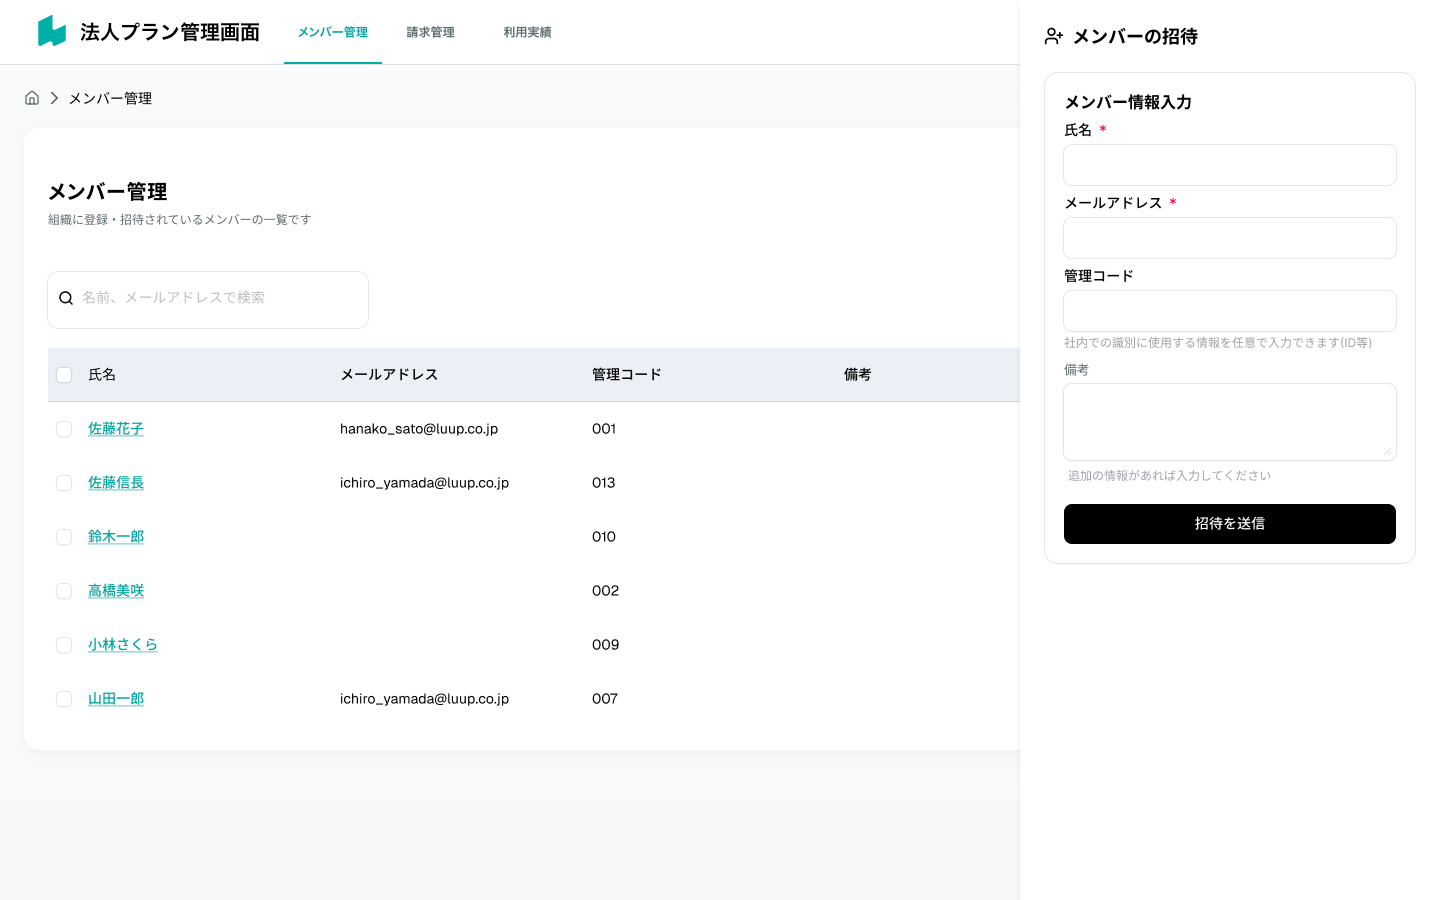1440x900 pixels.
Task: Toggle the select-all checkbox in table header
Action: 64,375
